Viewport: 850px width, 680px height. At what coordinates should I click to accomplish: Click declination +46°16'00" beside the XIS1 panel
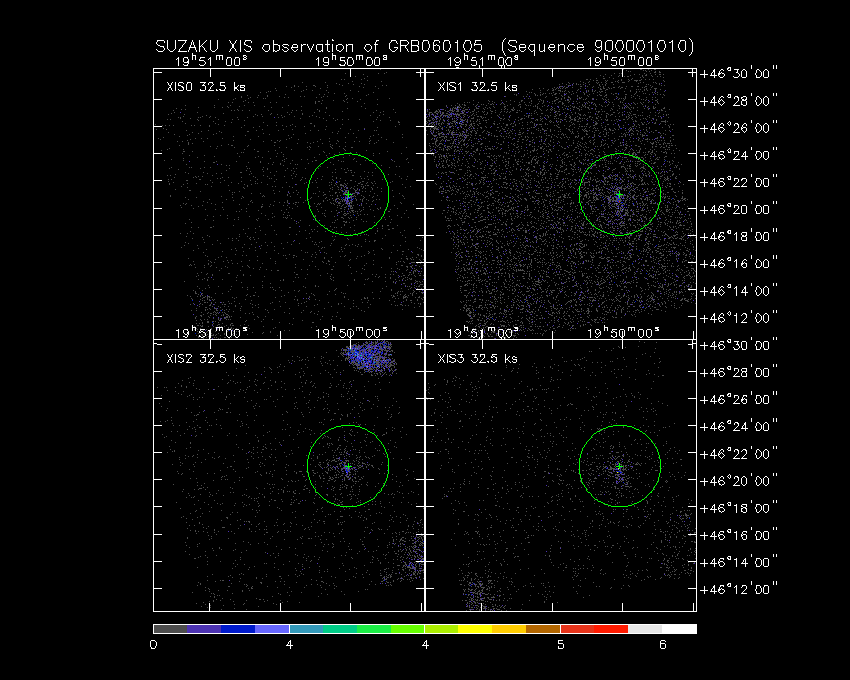pyautogui.click(x=739, y=264)
